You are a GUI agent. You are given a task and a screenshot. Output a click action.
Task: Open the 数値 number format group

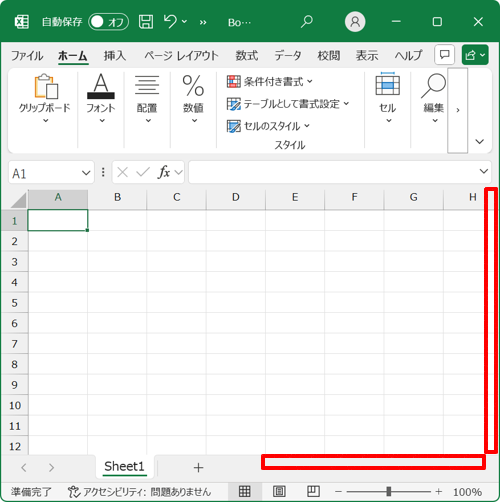pyautogui.click(x=193, y=99)
